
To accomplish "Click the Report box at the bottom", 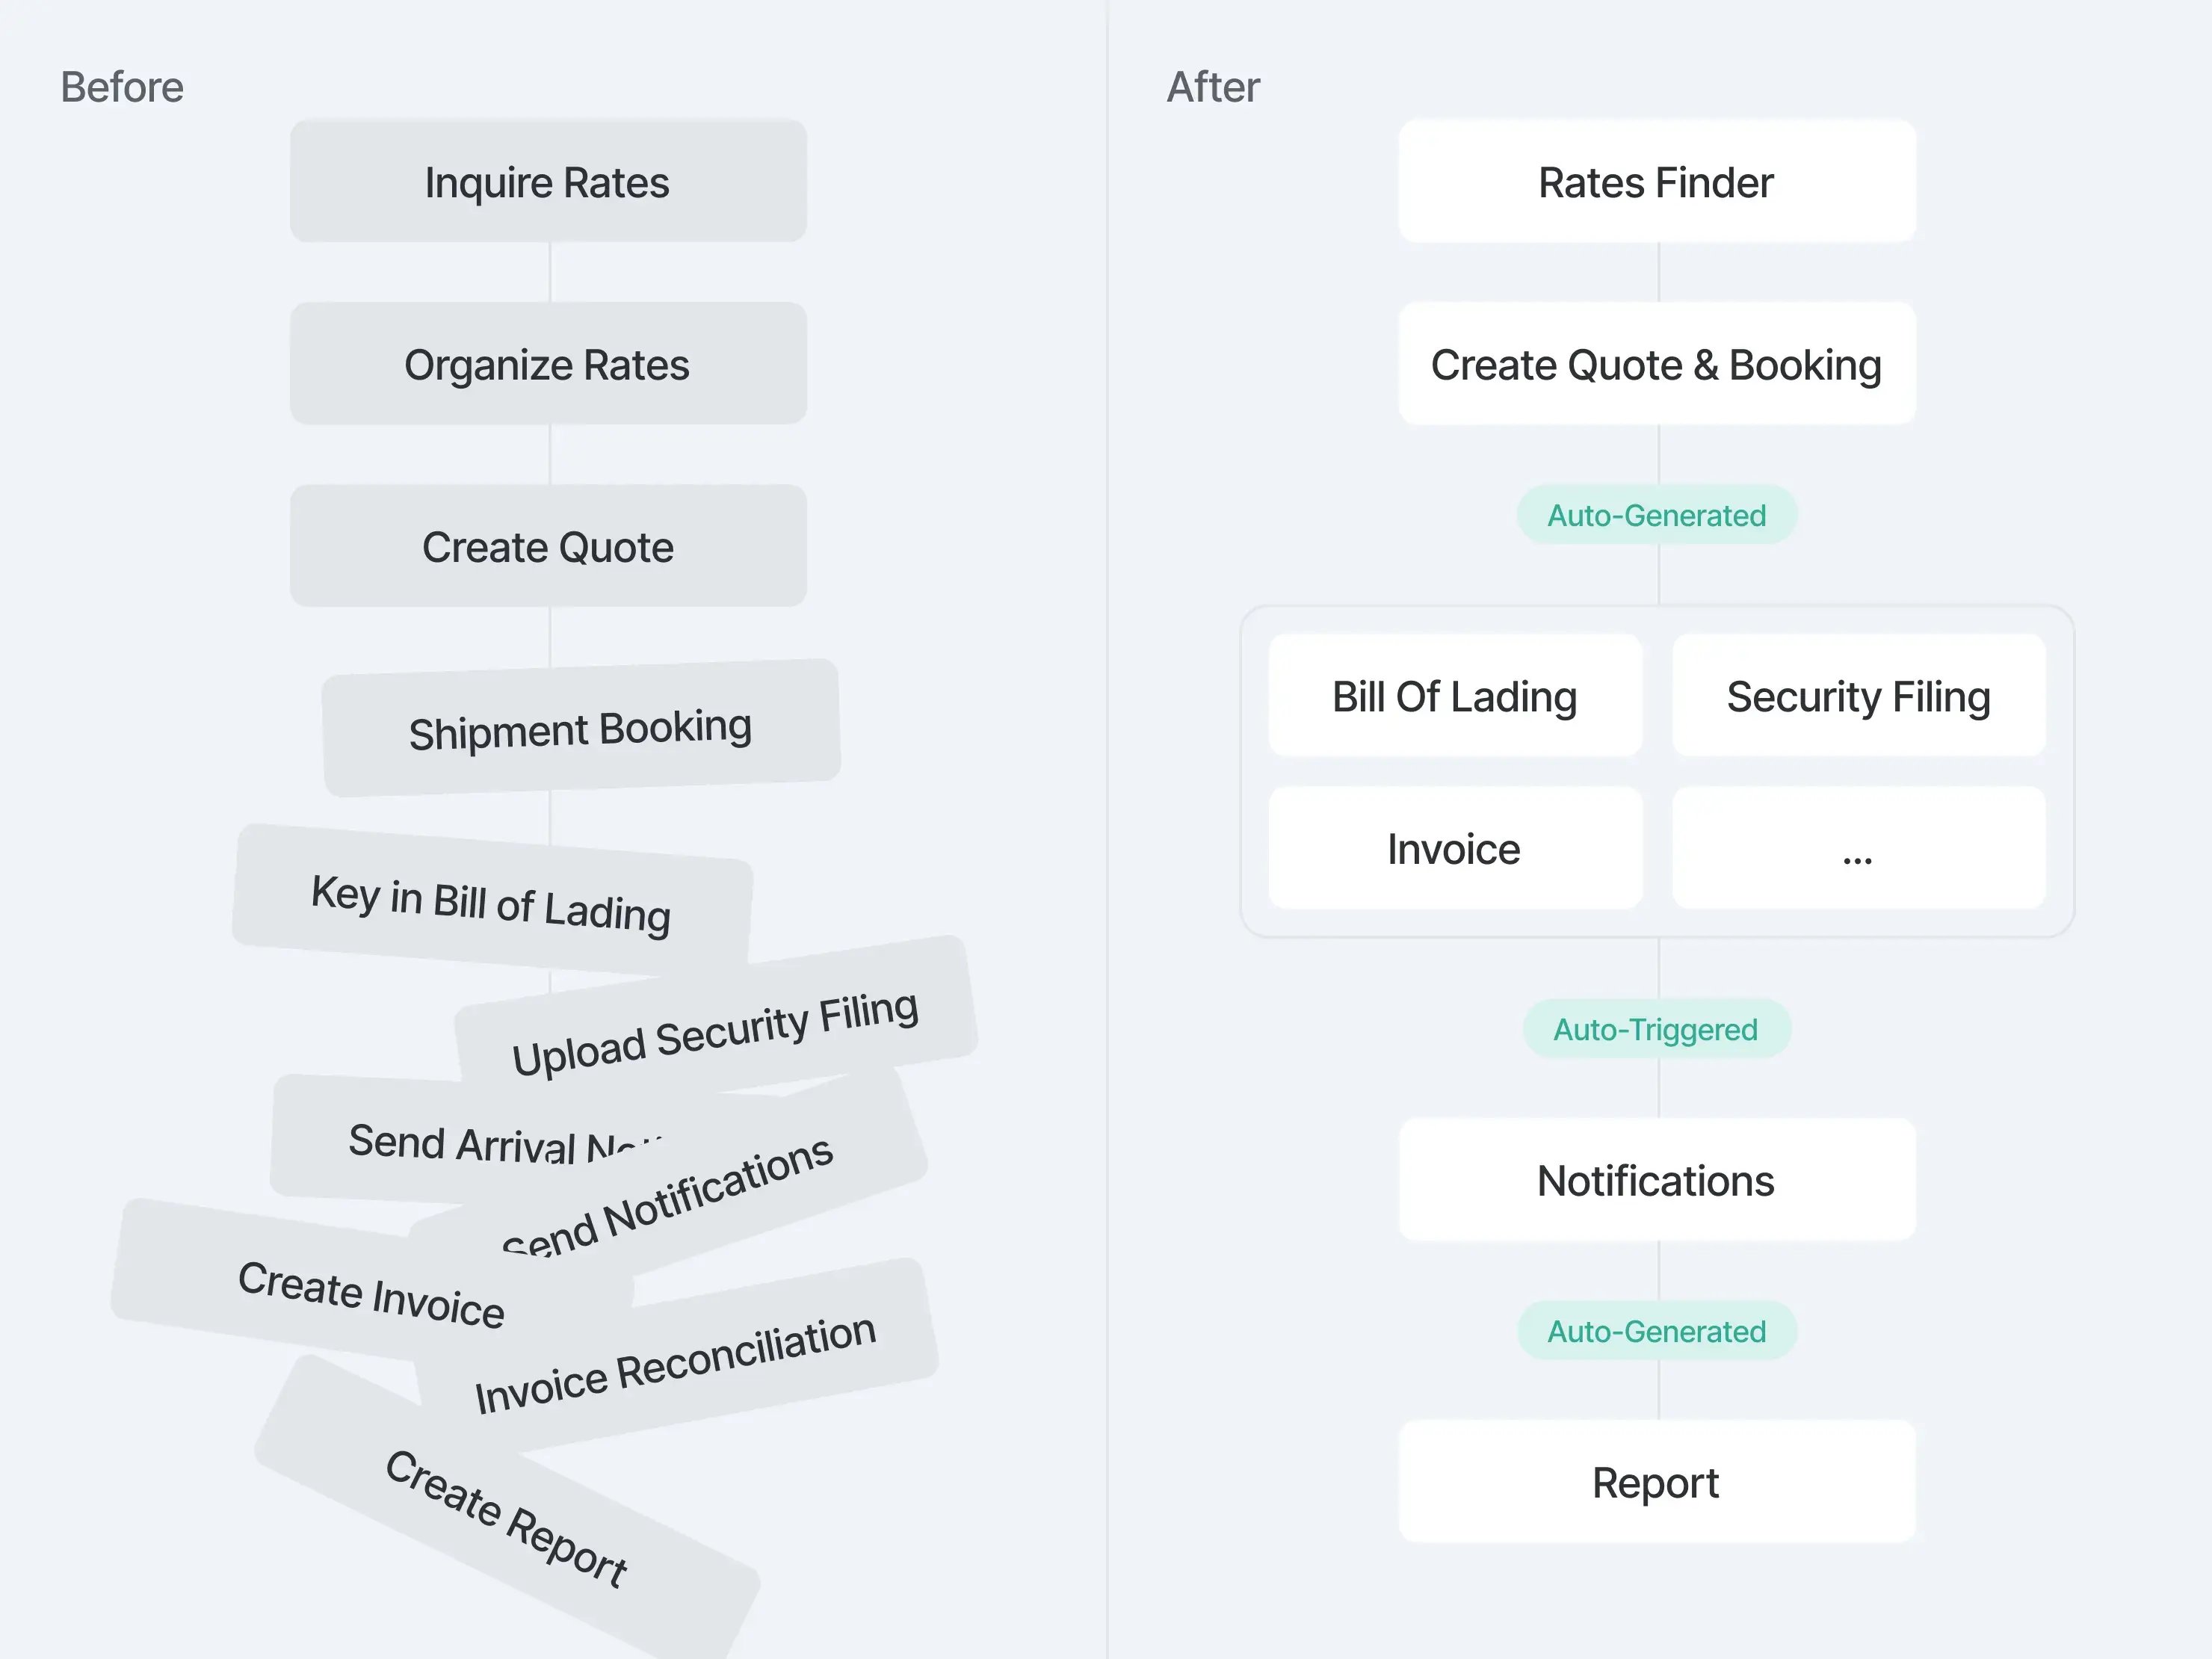I will pos(1656,1482).
